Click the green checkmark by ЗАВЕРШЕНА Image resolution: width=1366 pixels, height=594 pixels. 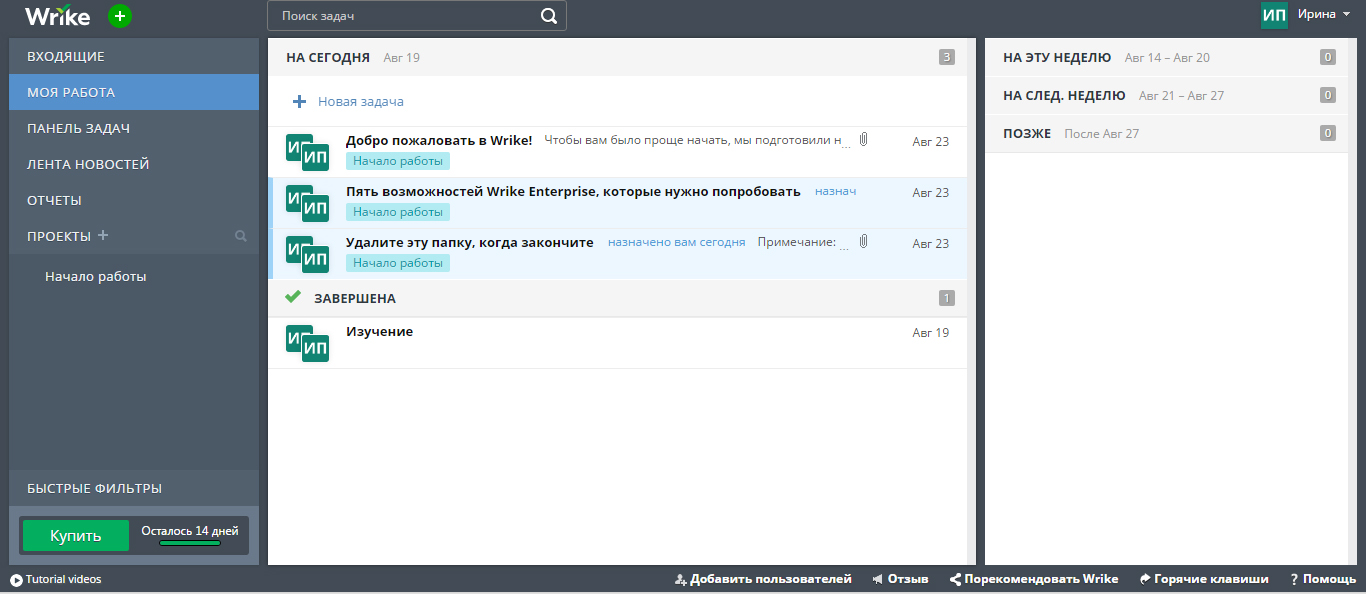[x=293, y=297]
